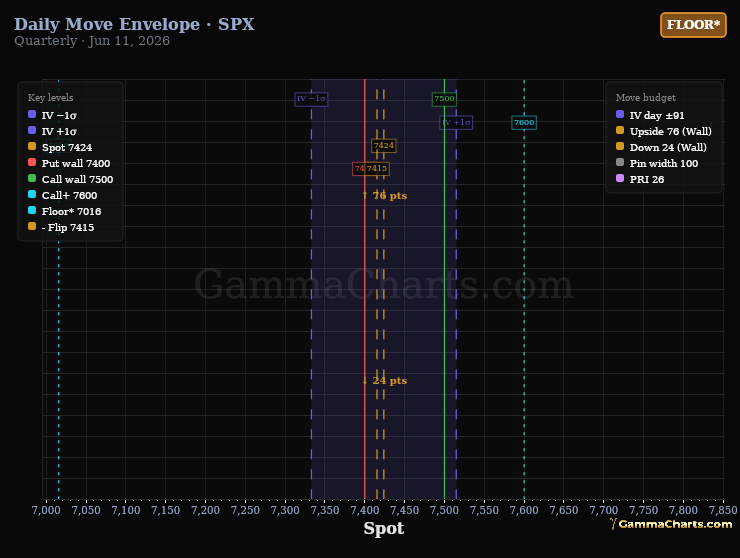740x558 pixels.
Task: Click the 7,500 x-axis tick label
Action: coord(445,510)
